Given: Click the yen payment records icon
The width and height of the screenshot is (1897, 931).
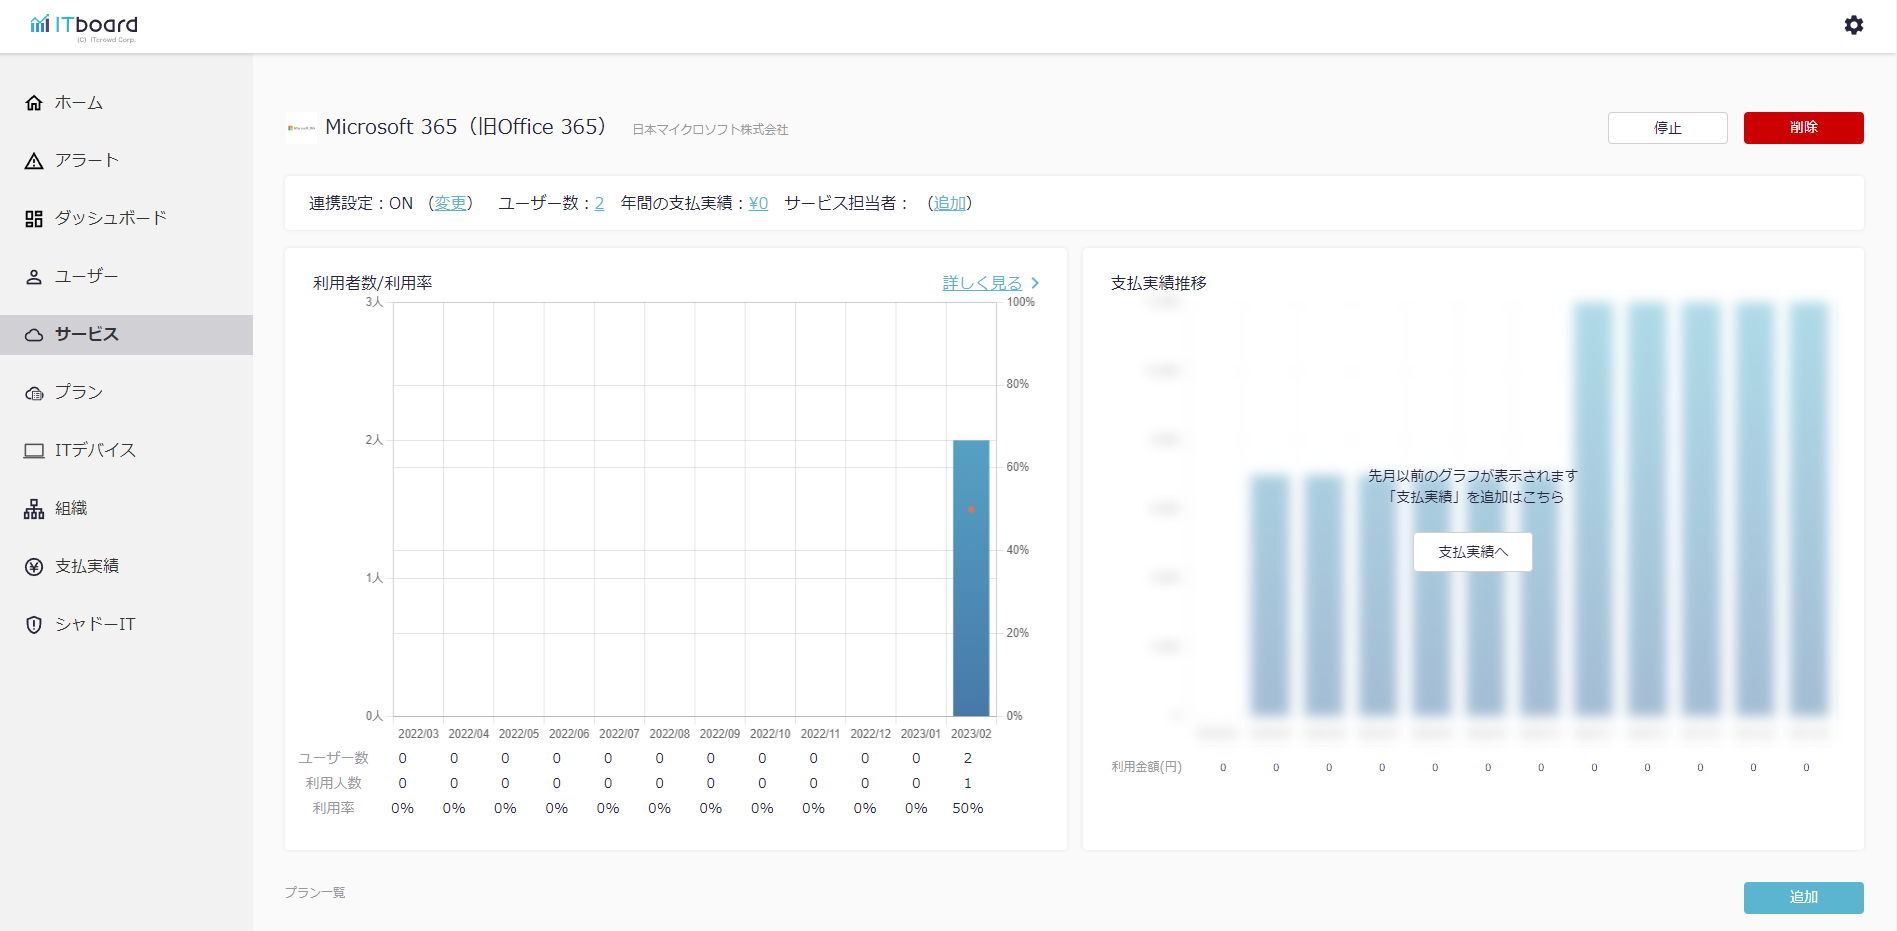Looking at the screenshot, I should coord(34,567).
